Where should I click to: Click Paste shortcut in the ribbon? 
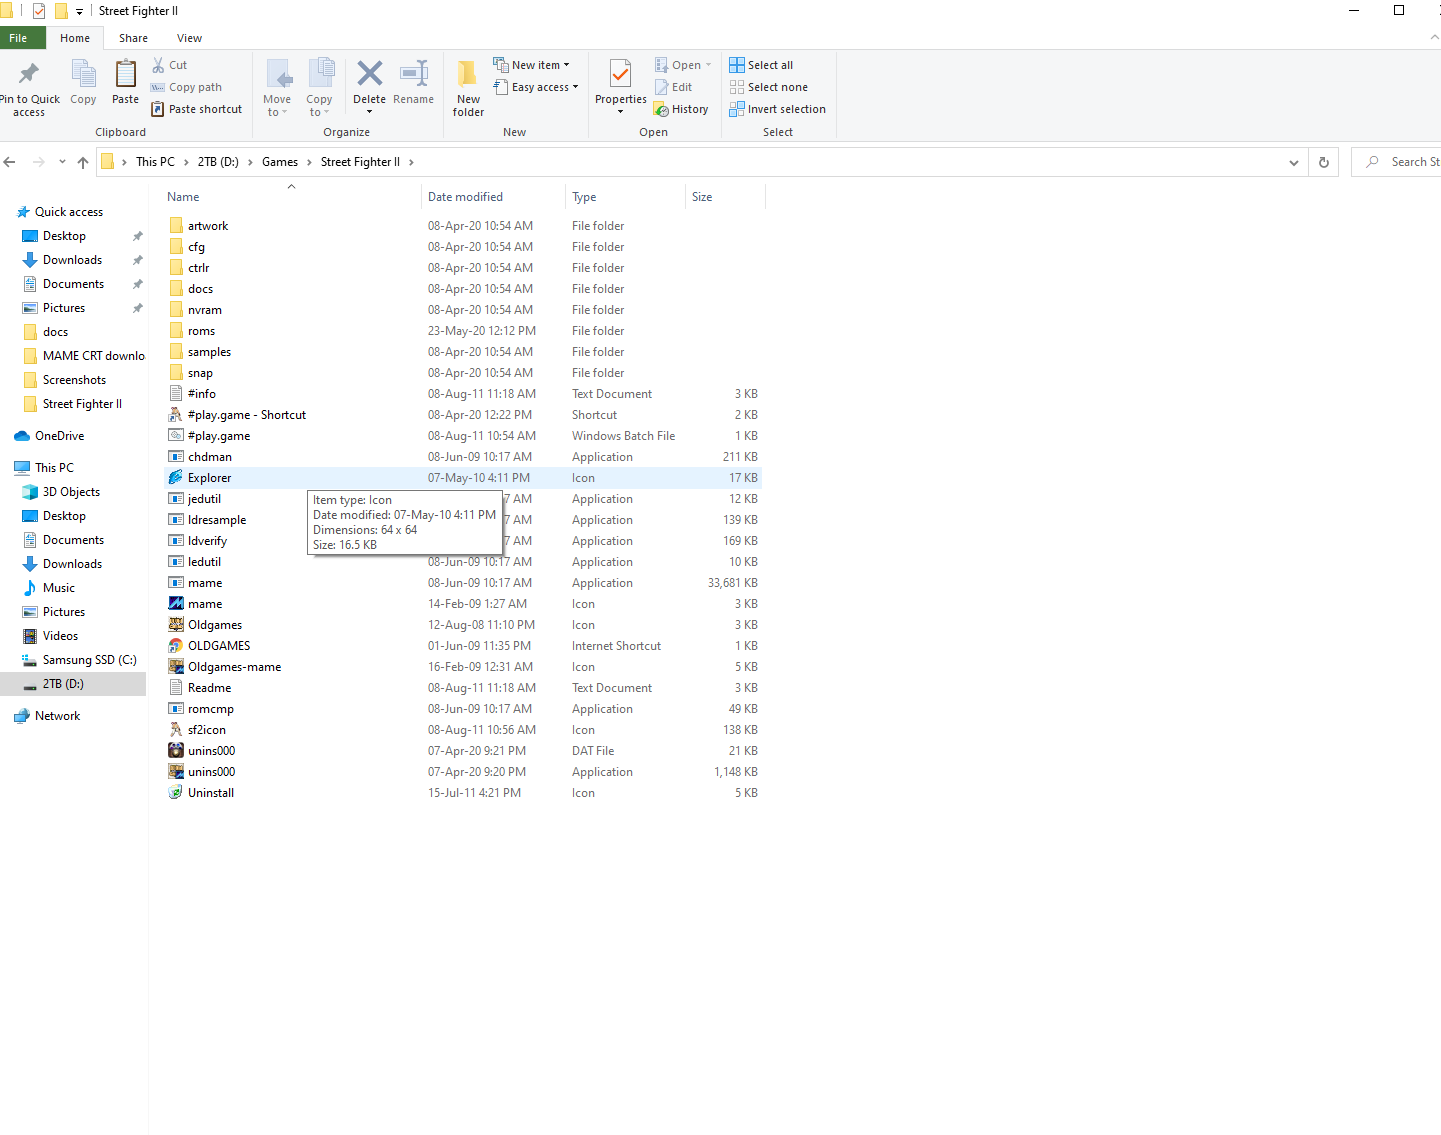(196, 109)
